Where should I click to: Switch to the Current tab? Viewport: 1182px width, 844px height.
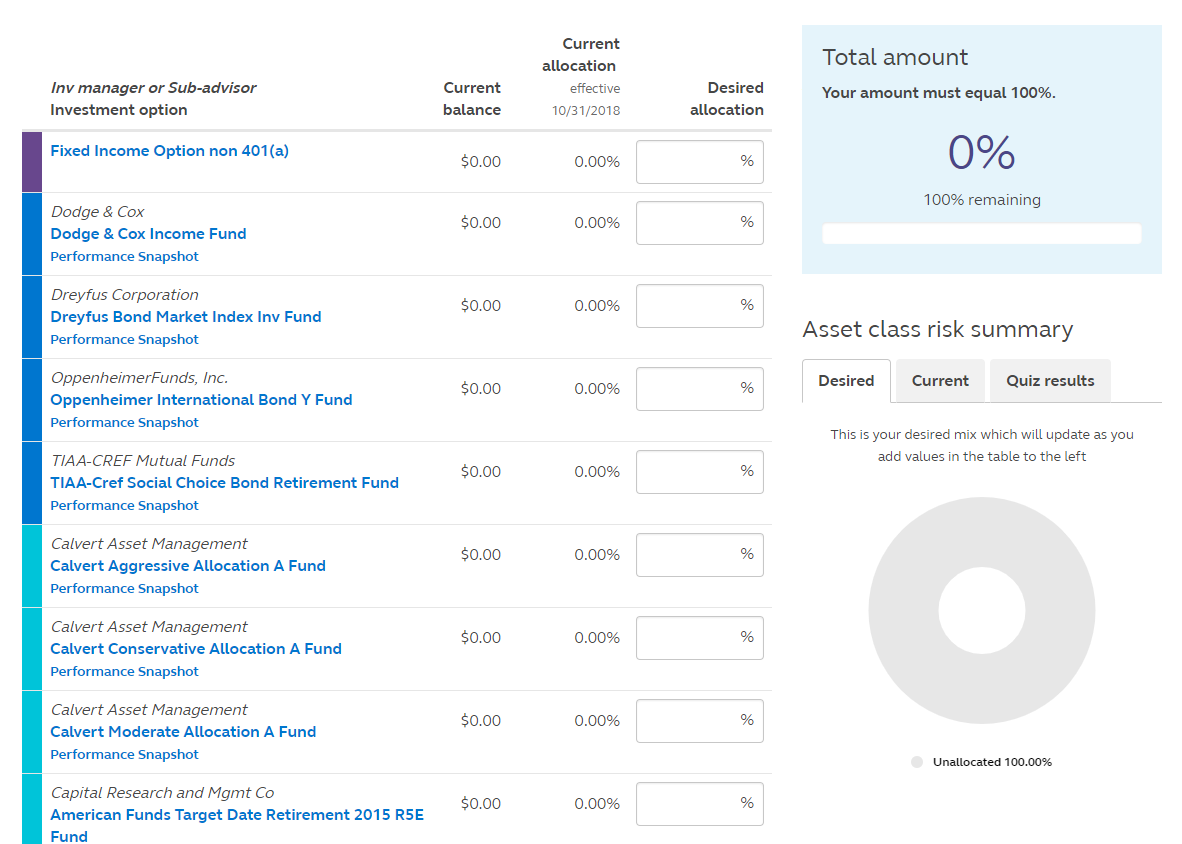[x=940, y=381]
